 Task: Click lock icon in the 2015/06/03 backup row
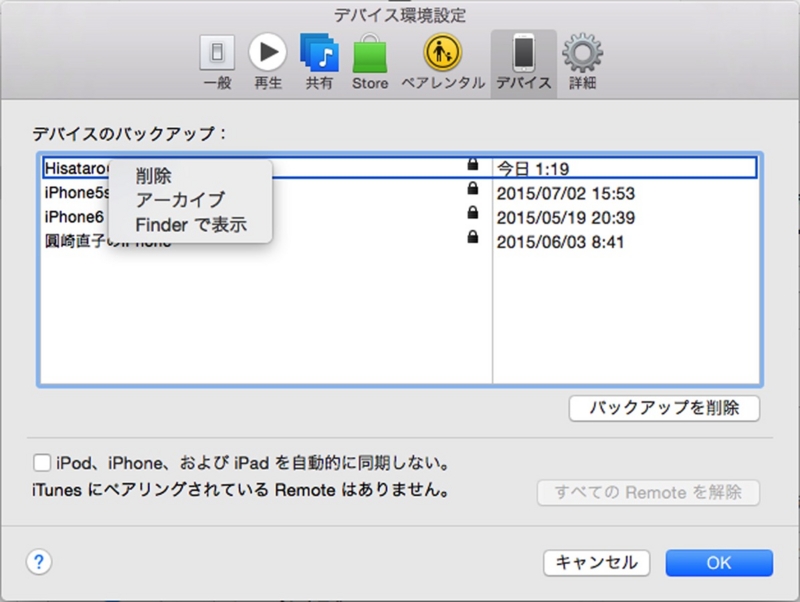point(473,237)
